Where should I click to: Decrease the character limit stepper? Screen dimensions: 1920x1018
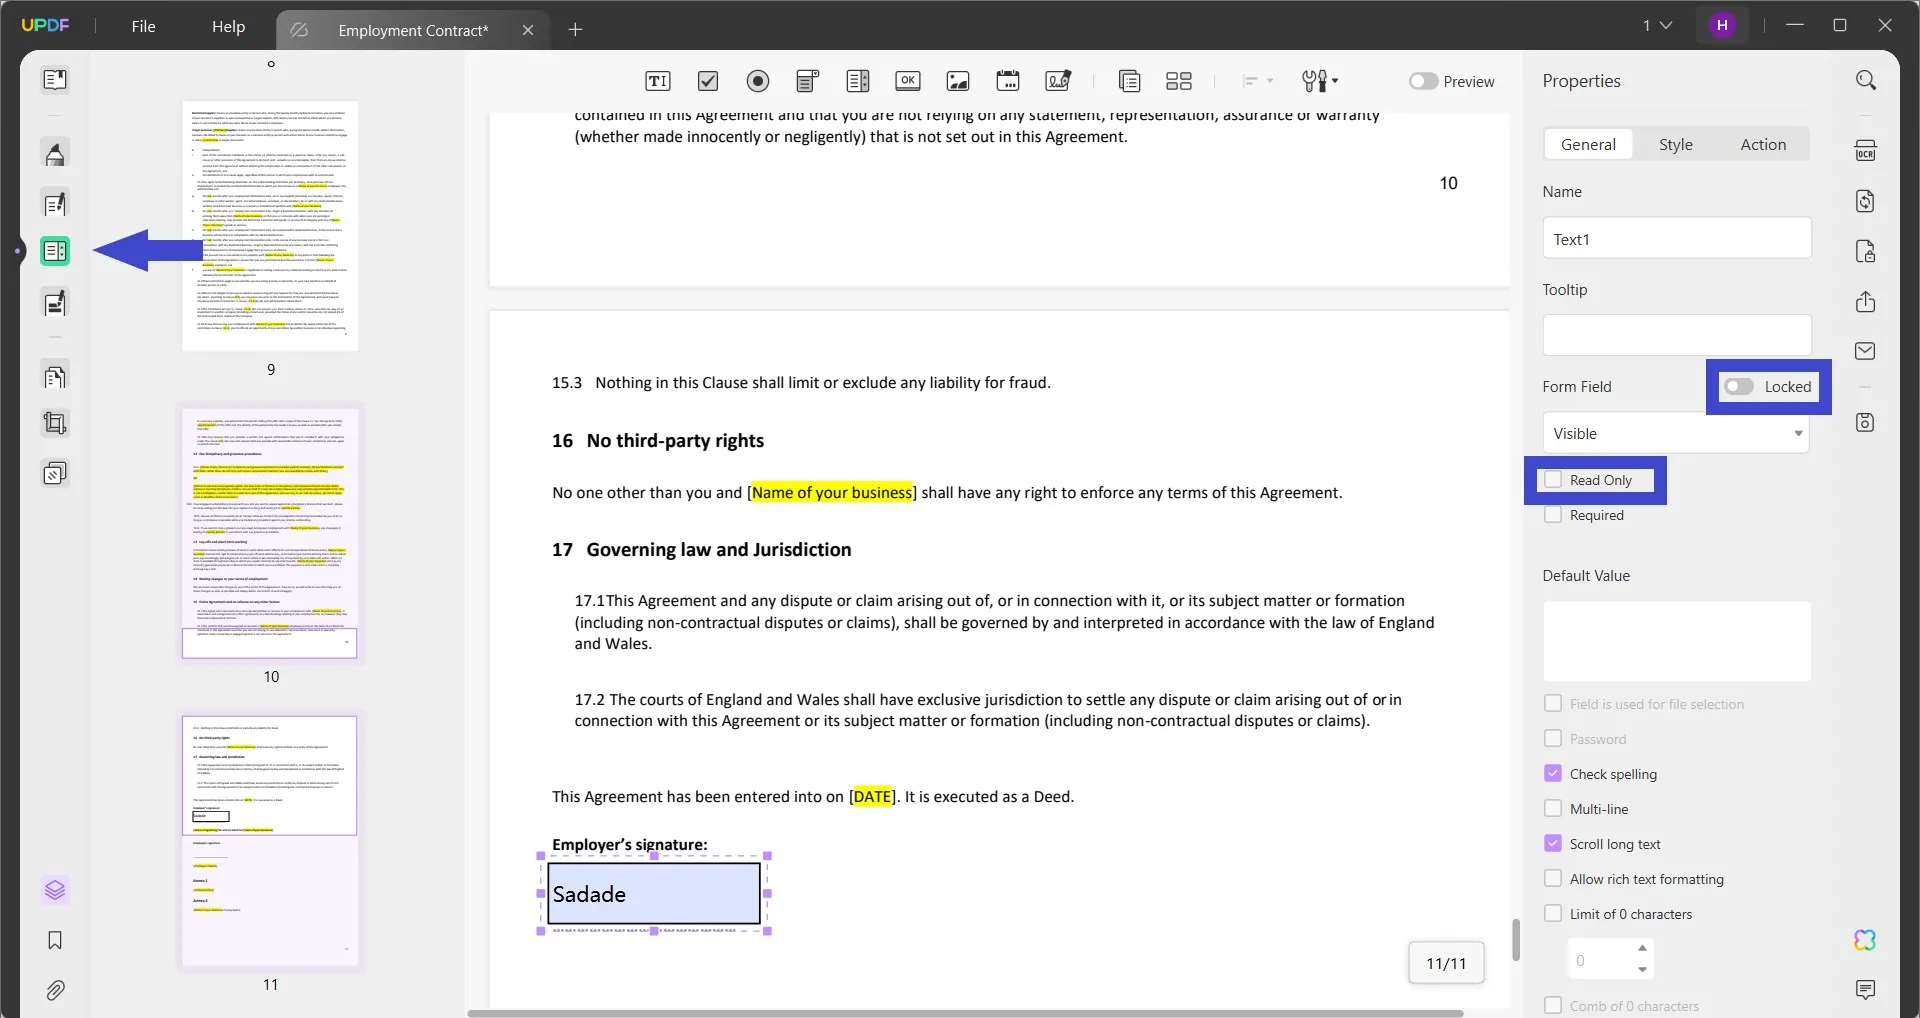[1642, 970]
